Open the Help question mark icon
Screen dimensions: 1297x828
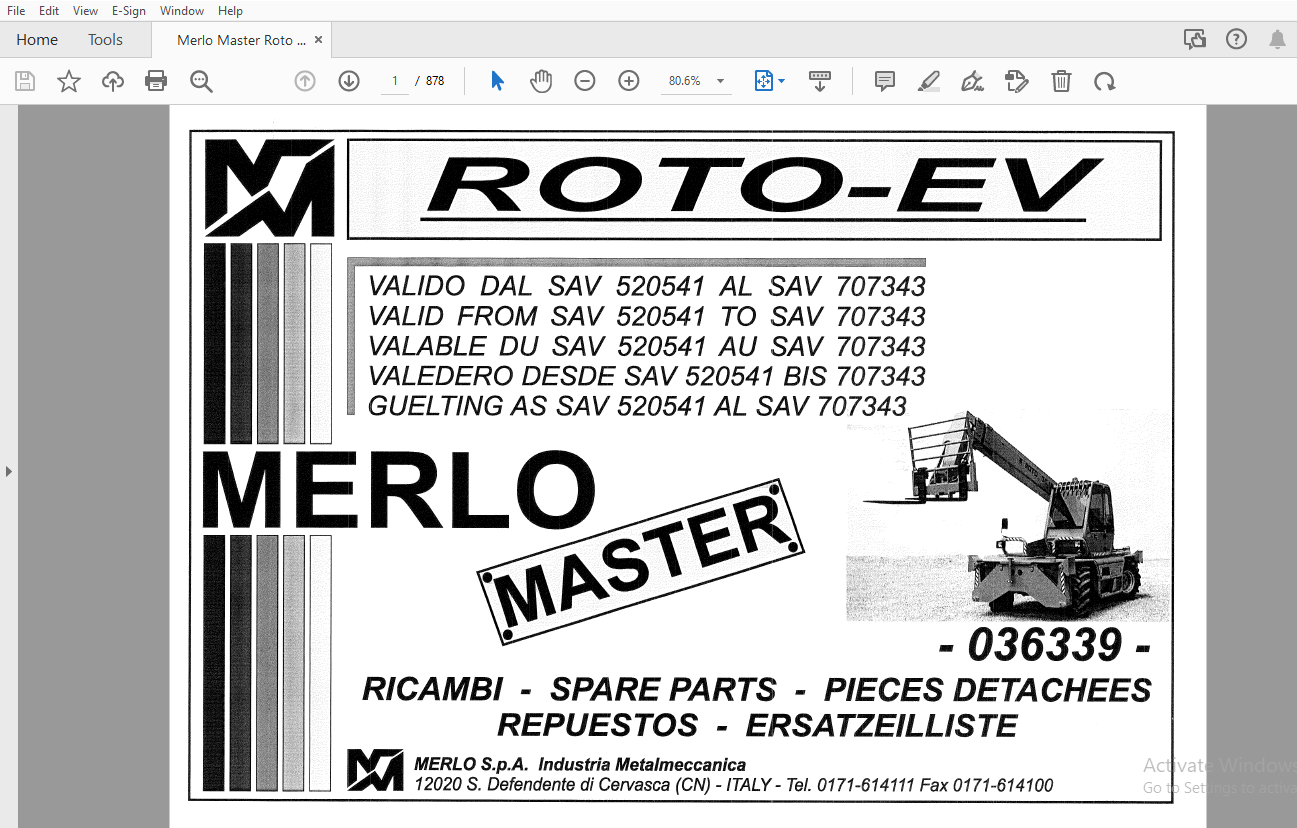1237,40
